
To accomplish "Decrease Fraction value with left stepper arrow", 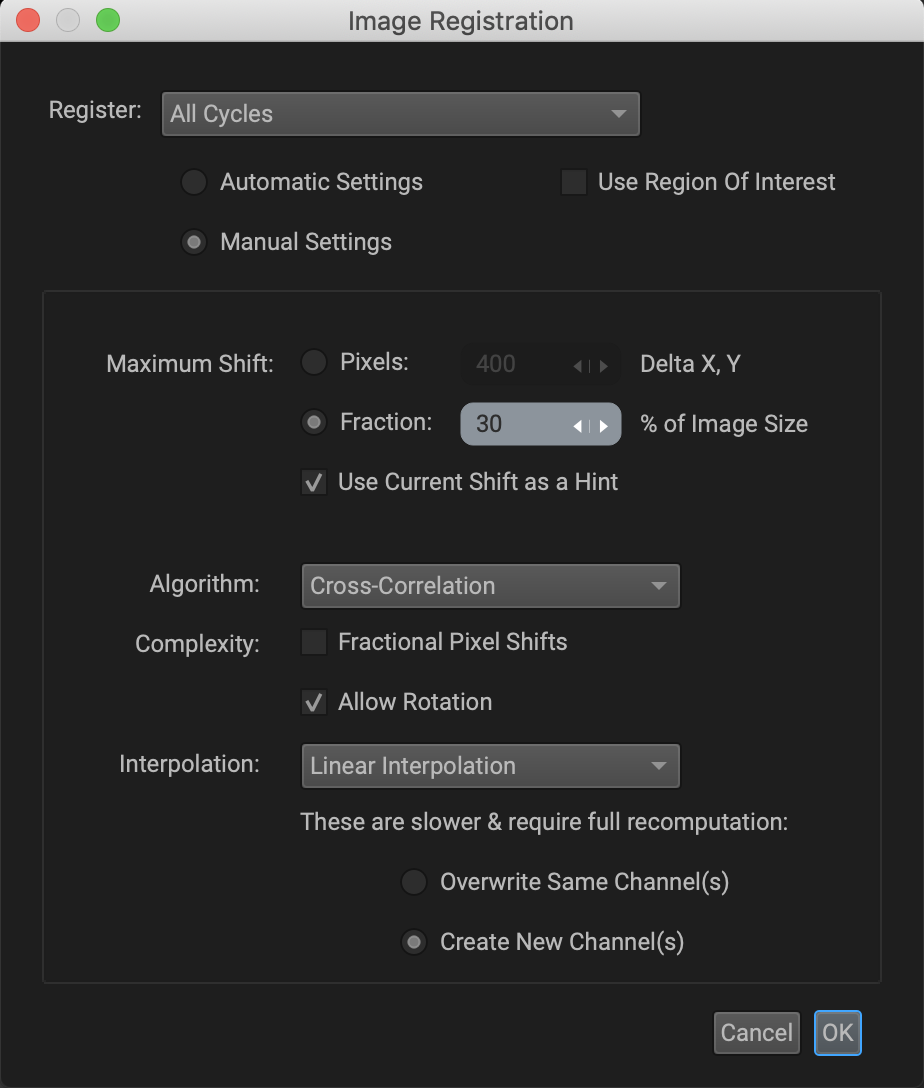I will pyautogui.click(x=577, y=426).
